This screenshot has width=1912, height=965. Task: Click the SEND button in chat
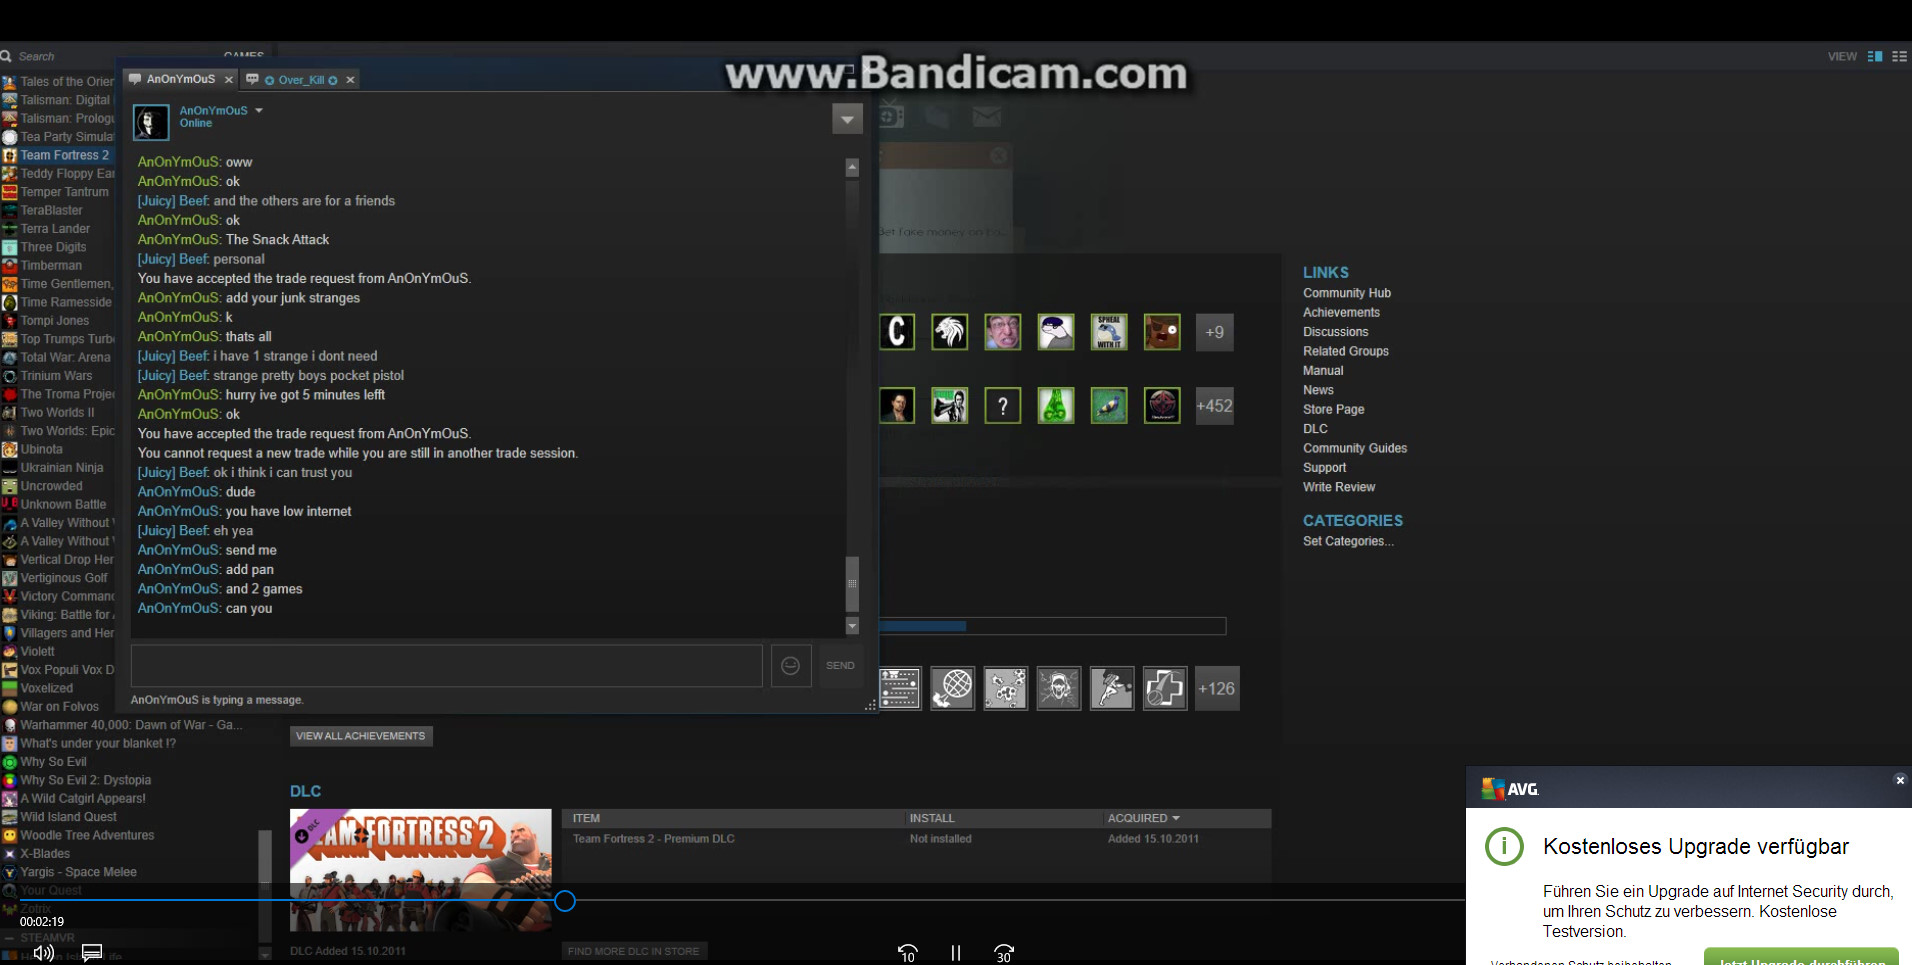(x=840, y=666)
